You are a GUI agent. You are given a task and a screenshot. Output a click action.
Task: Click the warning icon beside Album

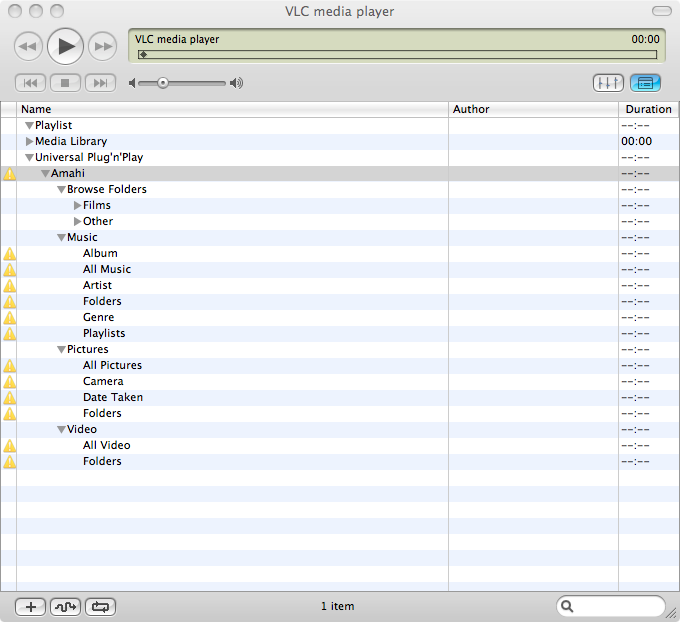(10, 254)
